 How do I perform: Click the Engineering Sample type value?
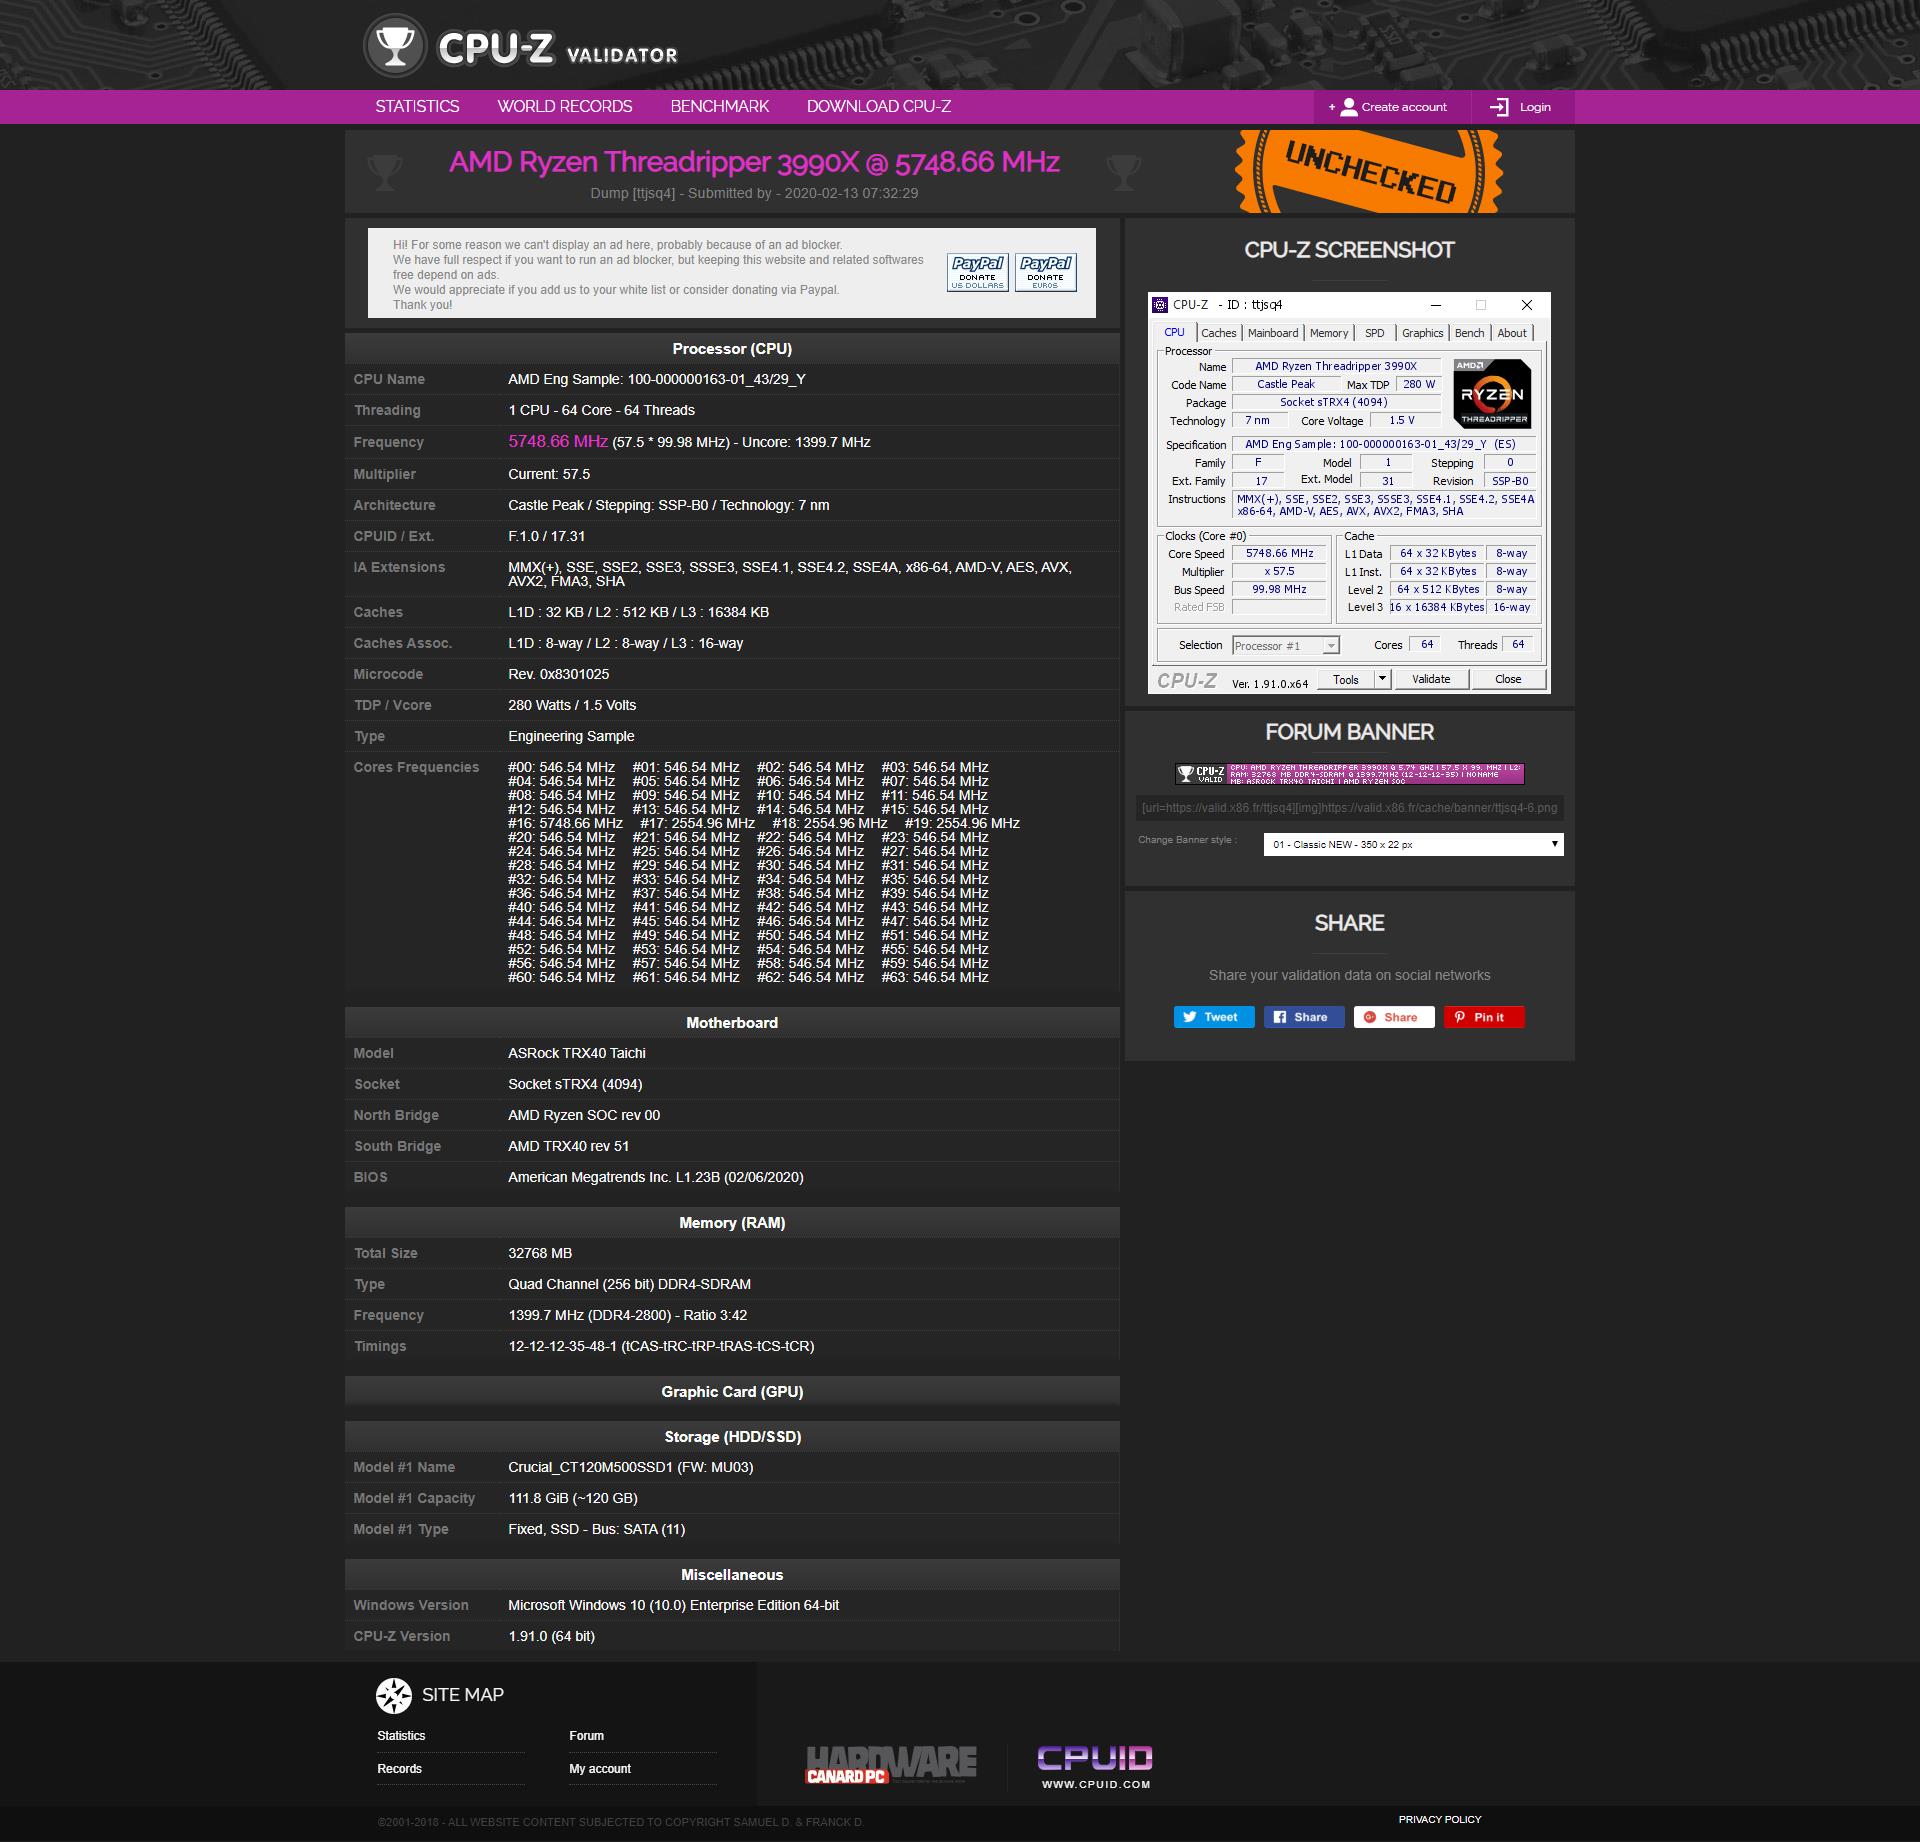point(571,736)
